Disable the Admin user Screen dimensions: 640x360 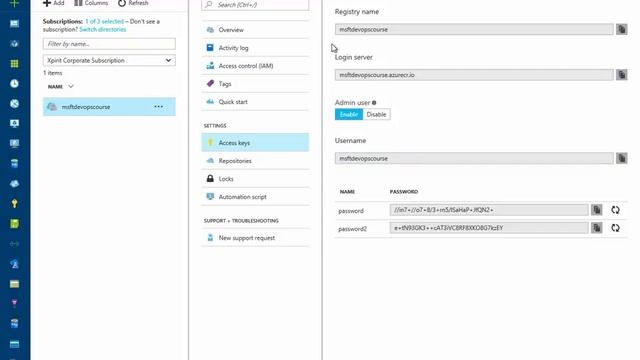[x=376, y=114]
